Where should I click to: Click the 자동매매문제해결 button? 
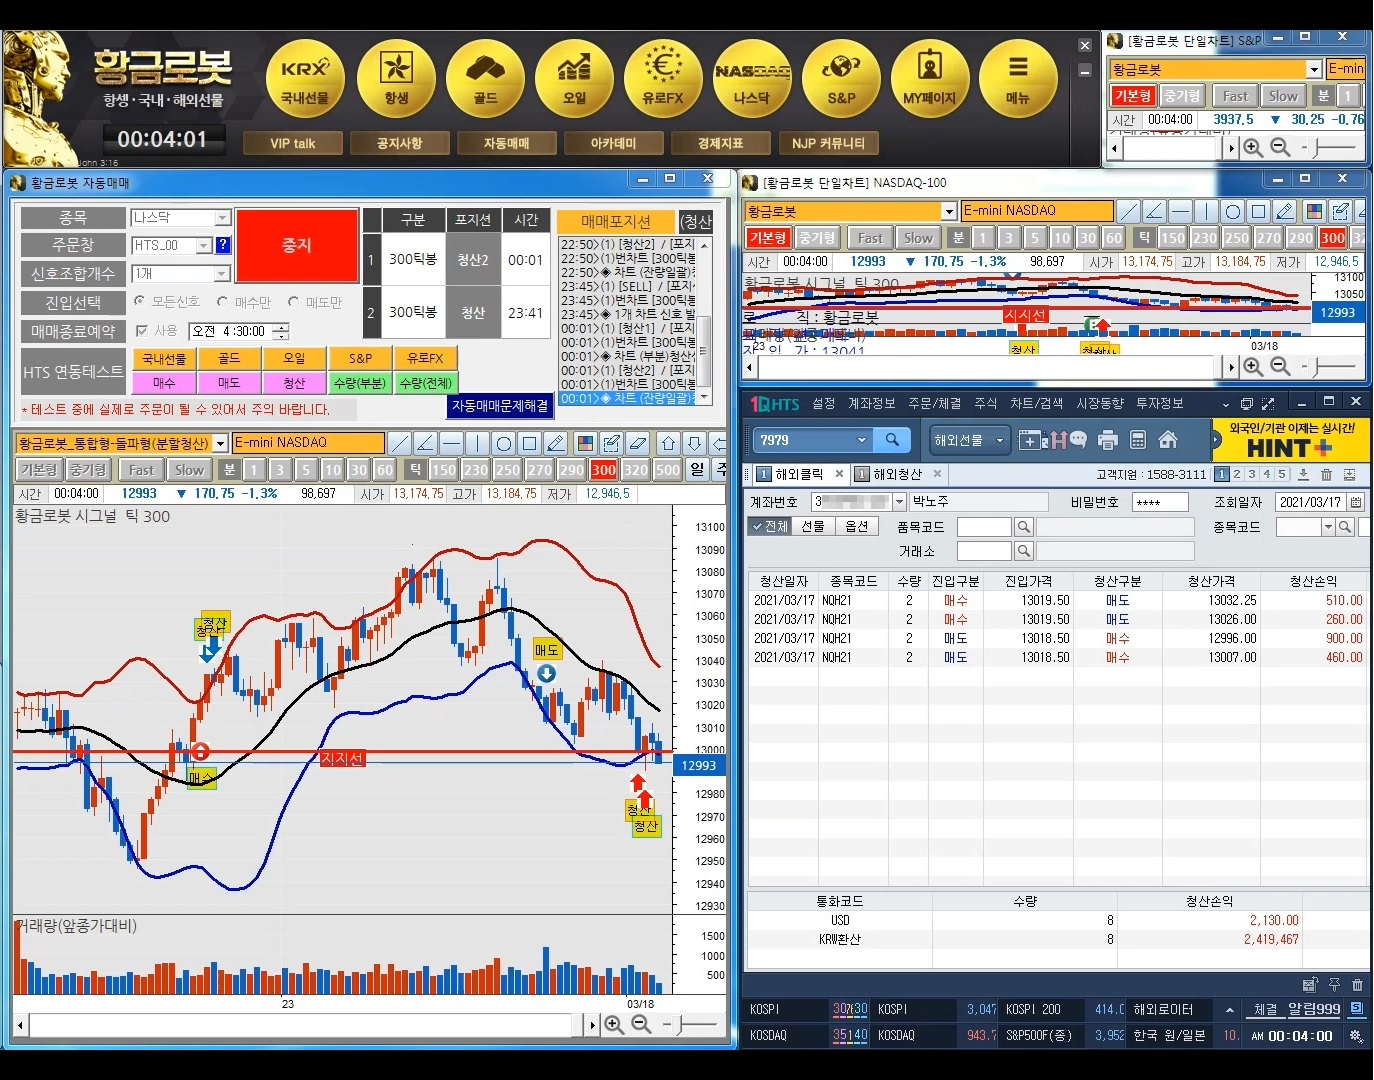click(500, 406)
